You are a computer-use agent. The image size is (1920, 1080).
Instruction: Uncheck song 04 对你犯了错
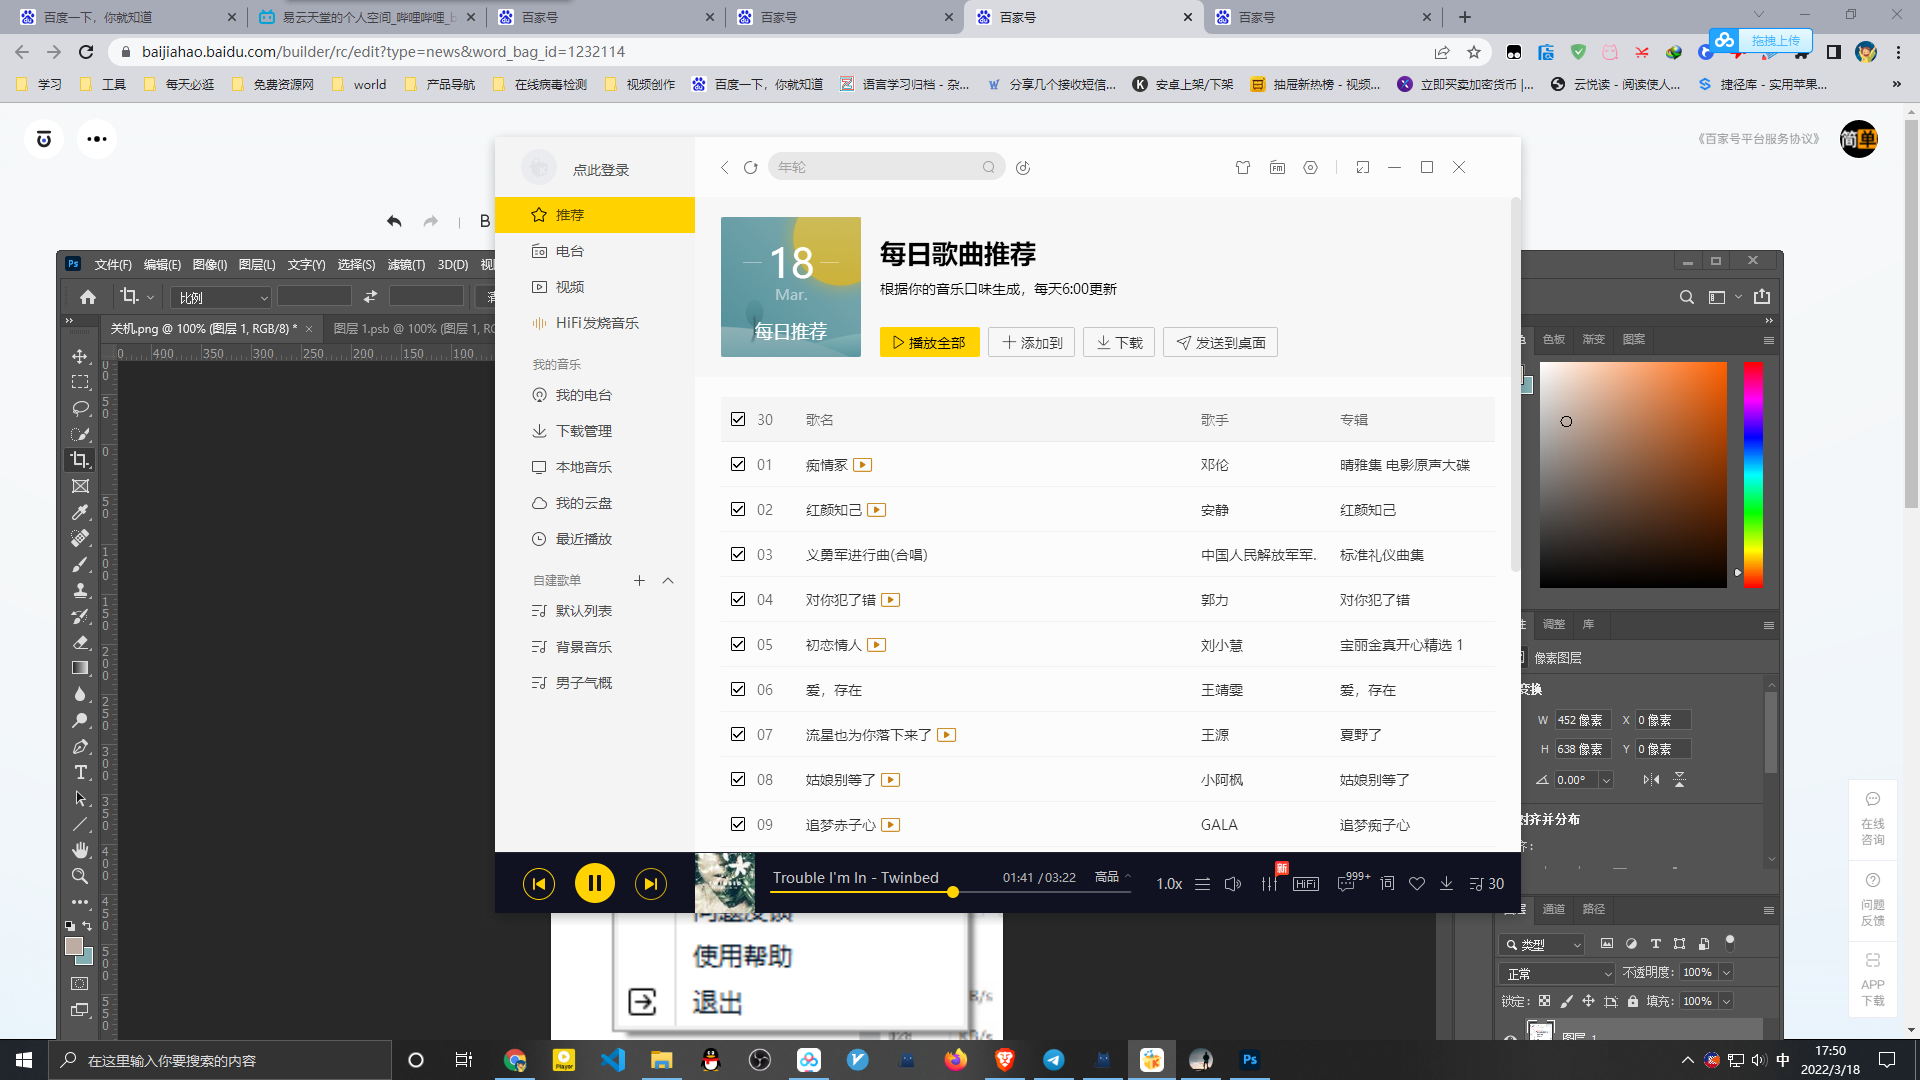pos(738,599)
